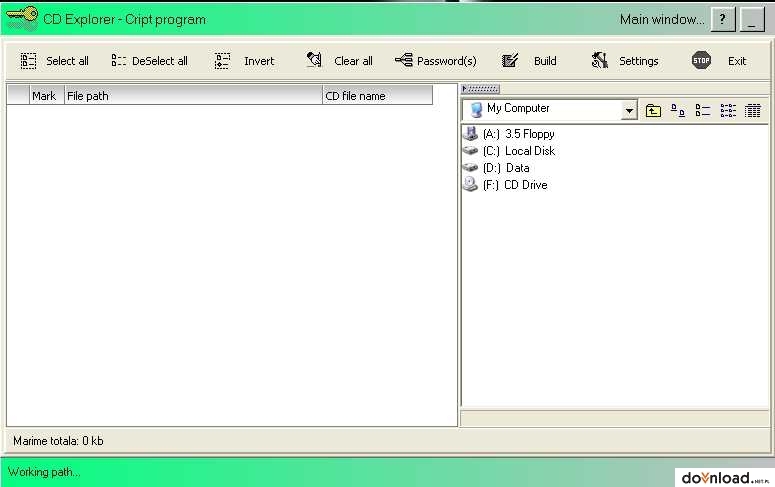Image resolution: width=775 pixels, height=487 pixels.
Task: Click the Marime totala: 0 kb status text
Action: tap(58, 441)
